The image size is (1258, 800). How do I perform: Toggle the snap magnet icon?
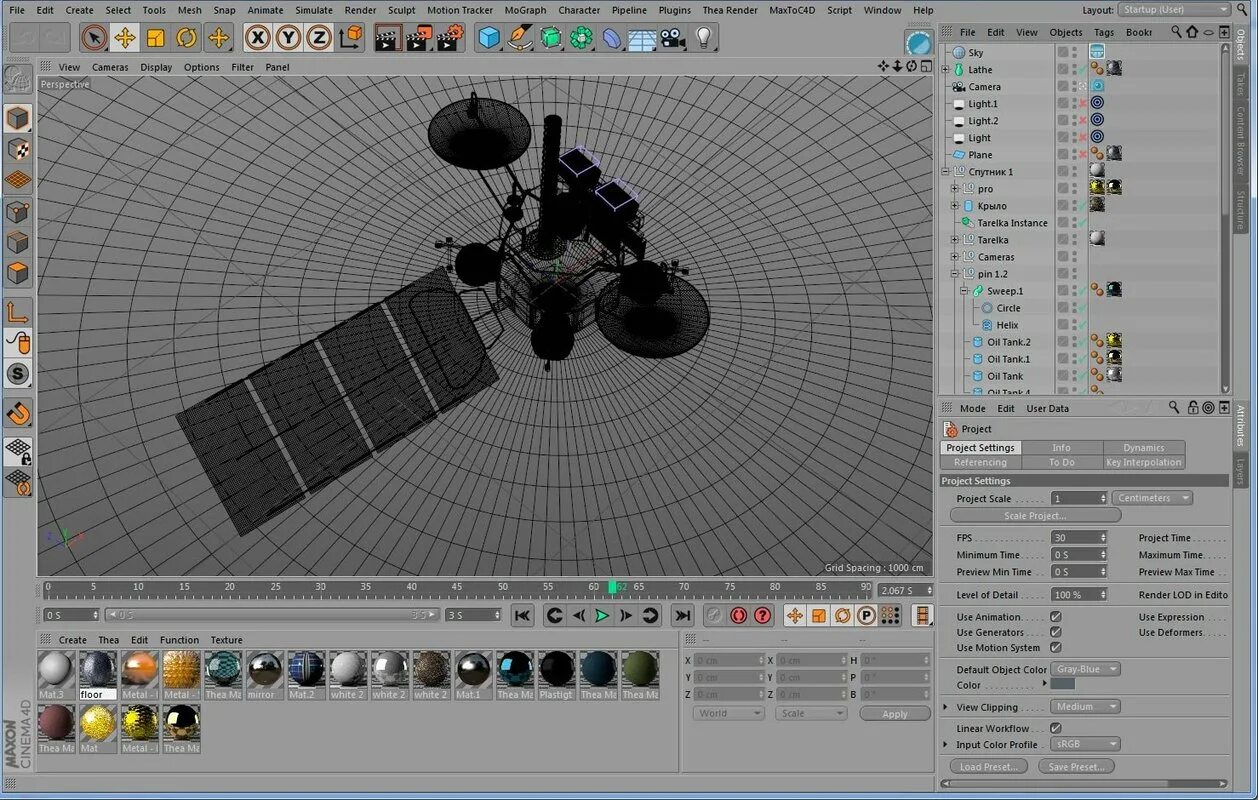click(18, 413)
